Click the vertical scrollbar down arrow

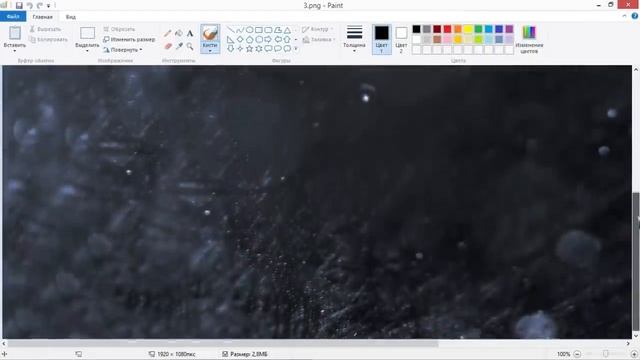coord(636,336)
